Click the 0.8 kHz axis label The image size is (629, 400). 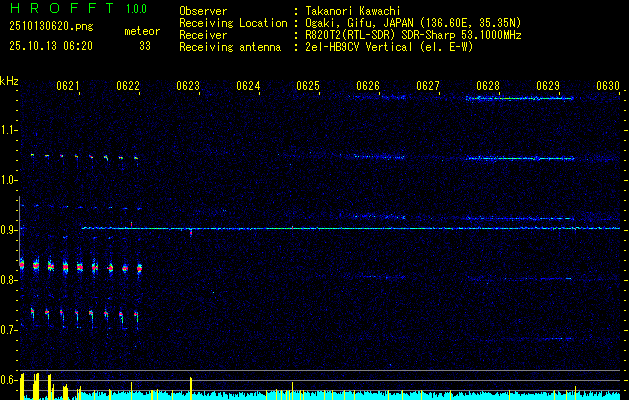click(x=9, y=280)
